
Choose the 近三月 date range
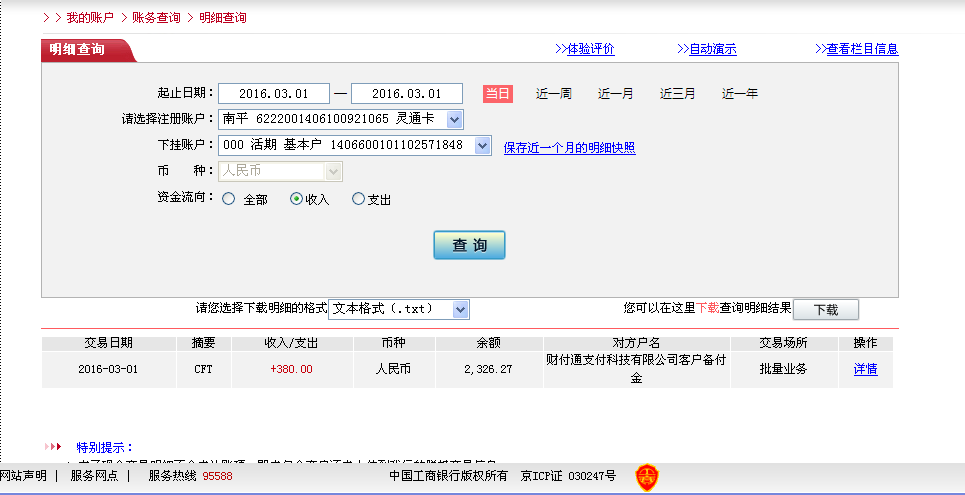pos(677,94)
